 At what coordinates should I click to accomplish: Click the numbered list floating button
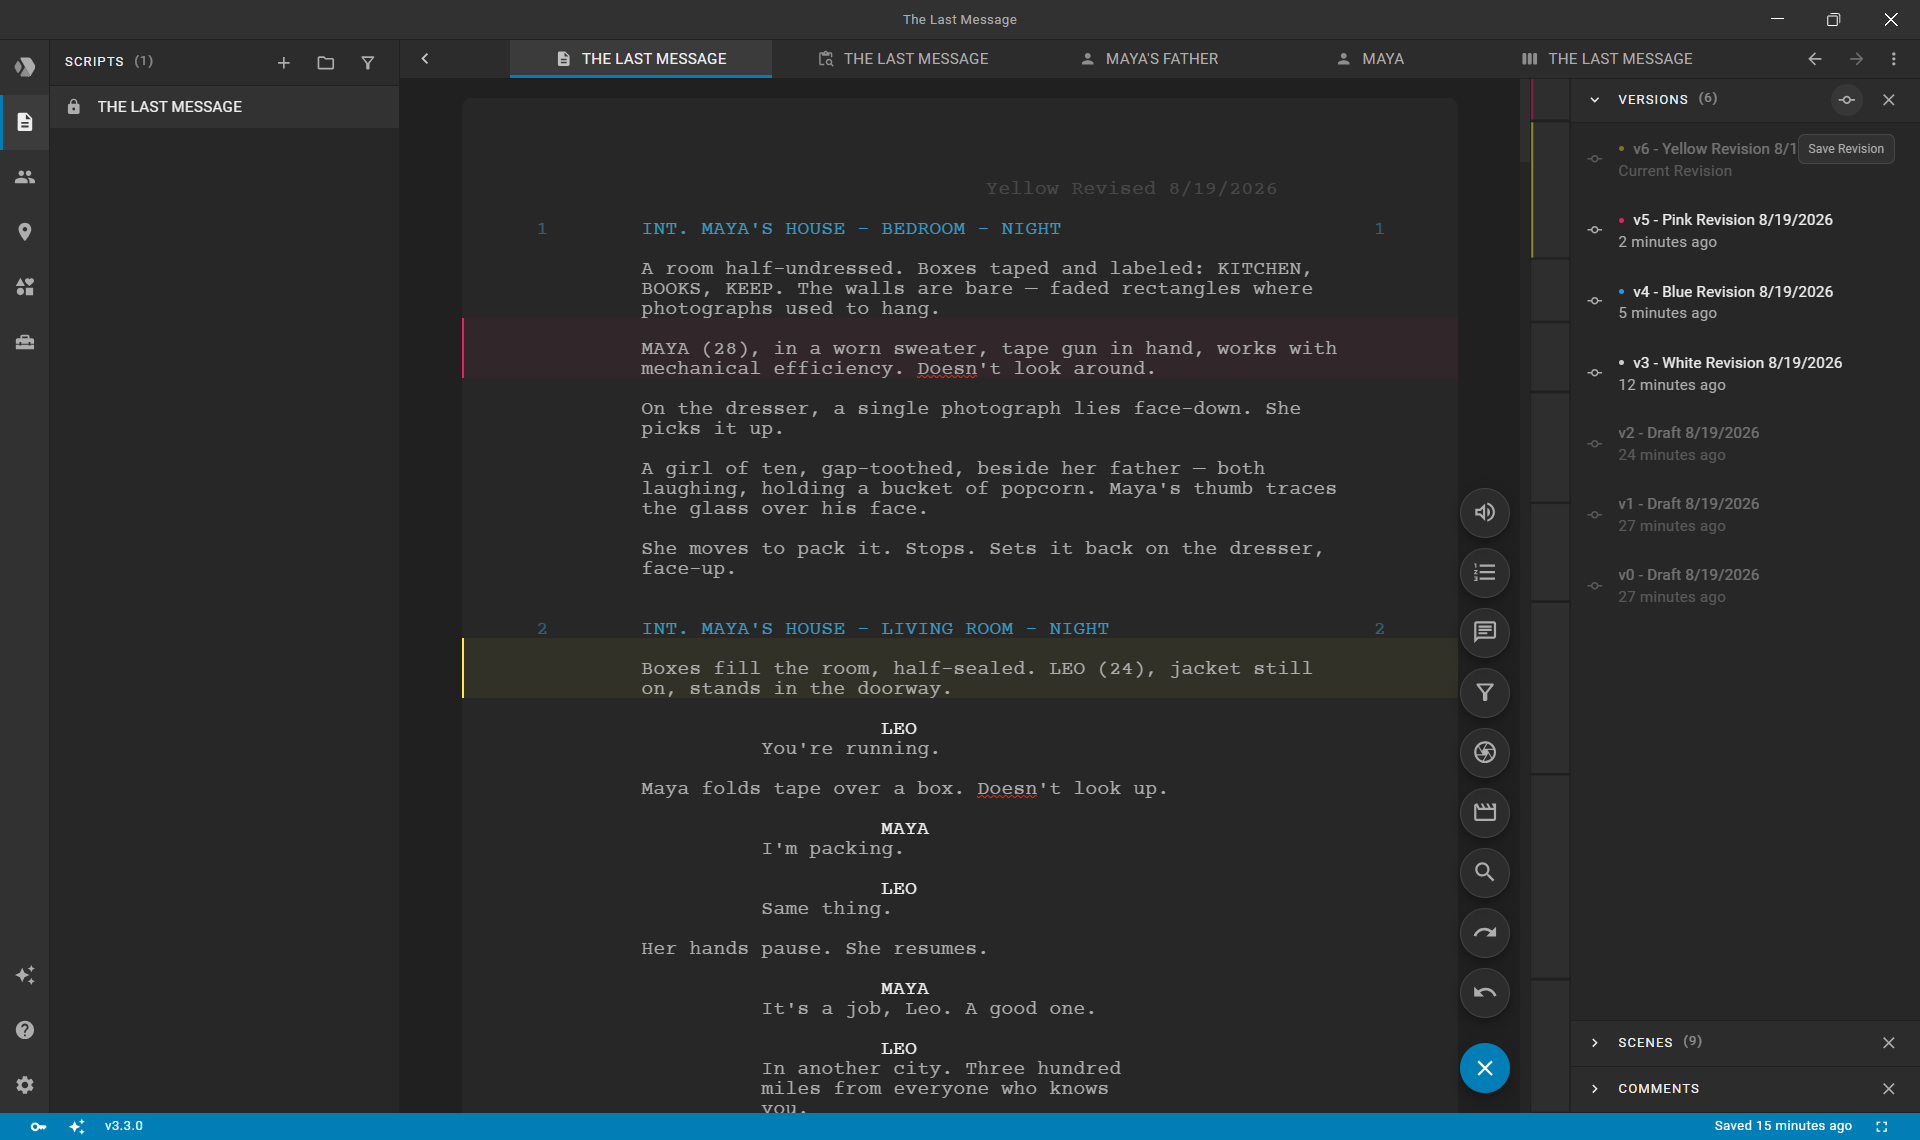click(x=1485, y=573)
